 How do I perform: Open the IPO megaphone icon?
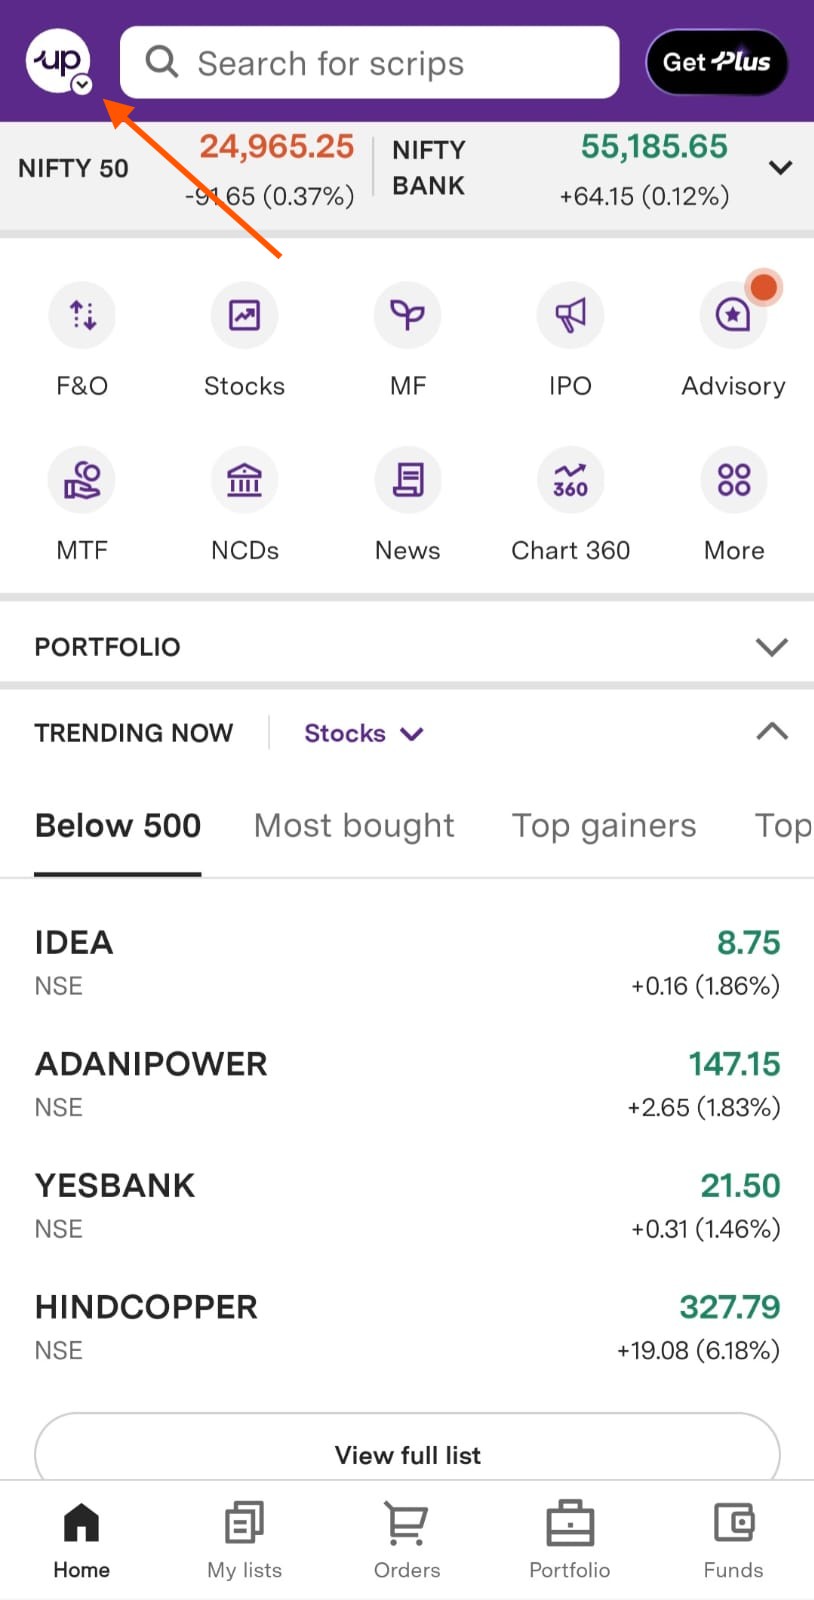(570, 316)
